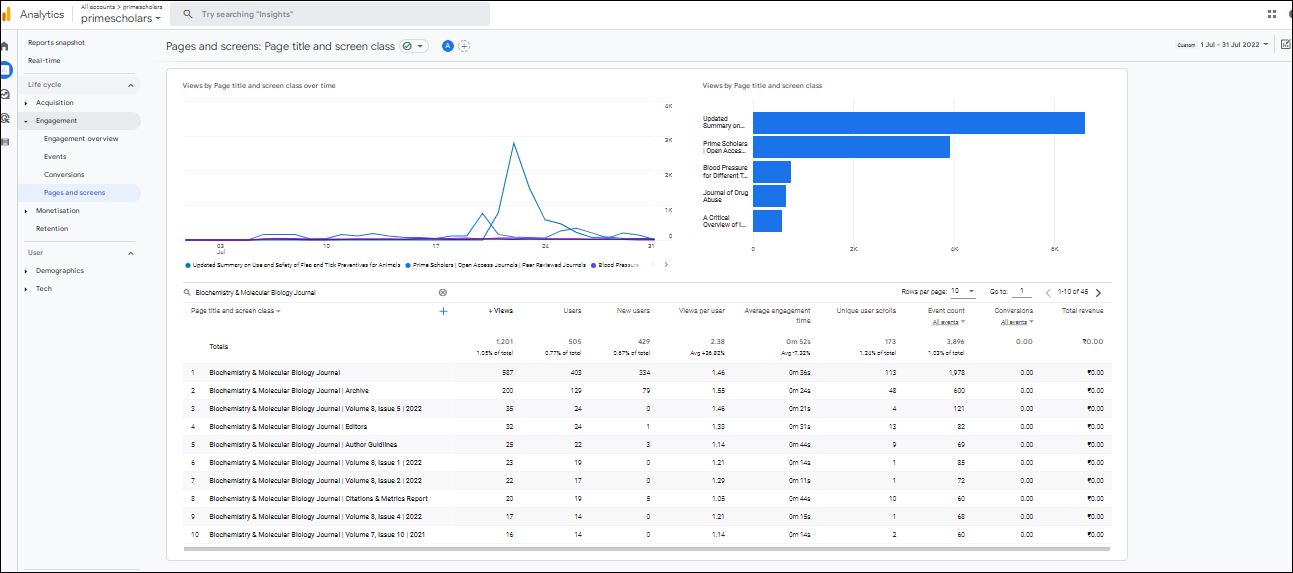This screenshot has width=1293, height=573.
Task: Open the primescholars account selector dropdown
Action: click(121, 19)
